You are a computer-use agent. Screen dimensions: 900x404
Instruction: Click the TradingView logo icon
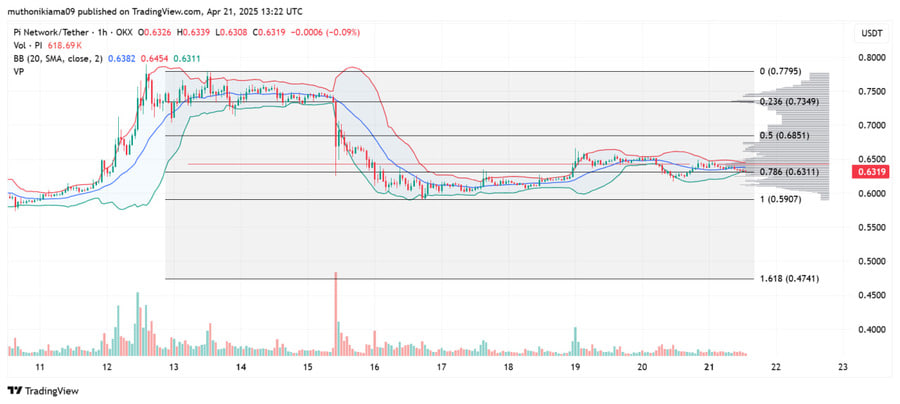[14, 391]
